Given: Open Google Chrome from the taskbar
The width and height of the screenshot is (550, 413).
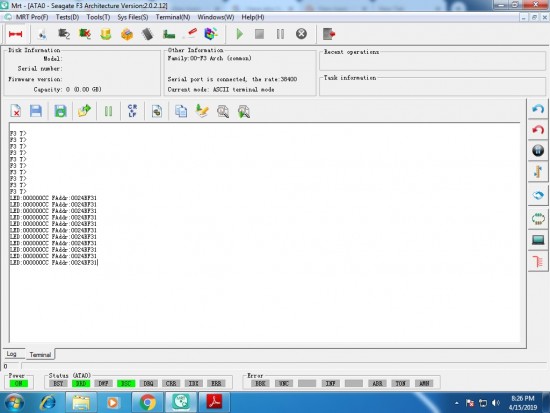Looking at the screenshot, I should (x=148, y=402).
